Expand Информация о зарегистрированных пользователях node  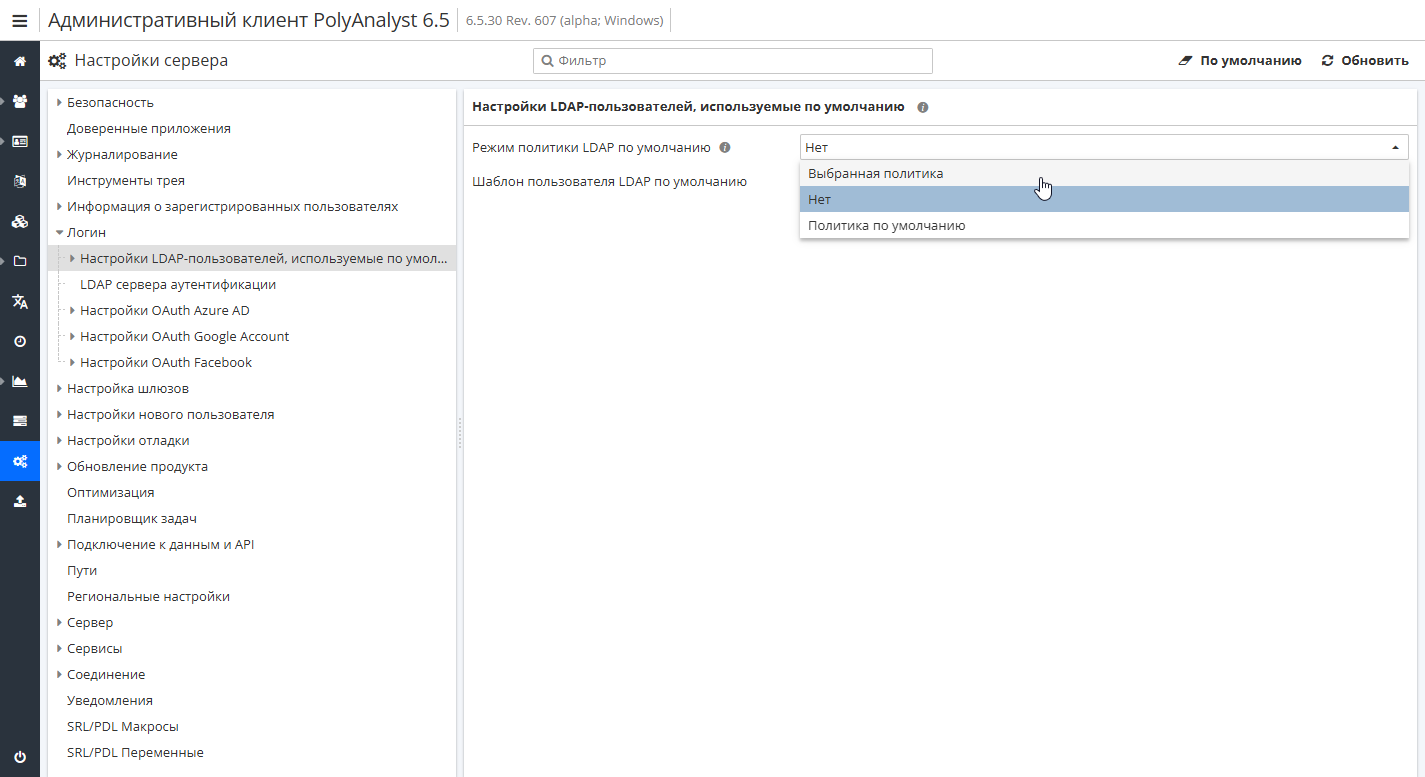point(59,206)
